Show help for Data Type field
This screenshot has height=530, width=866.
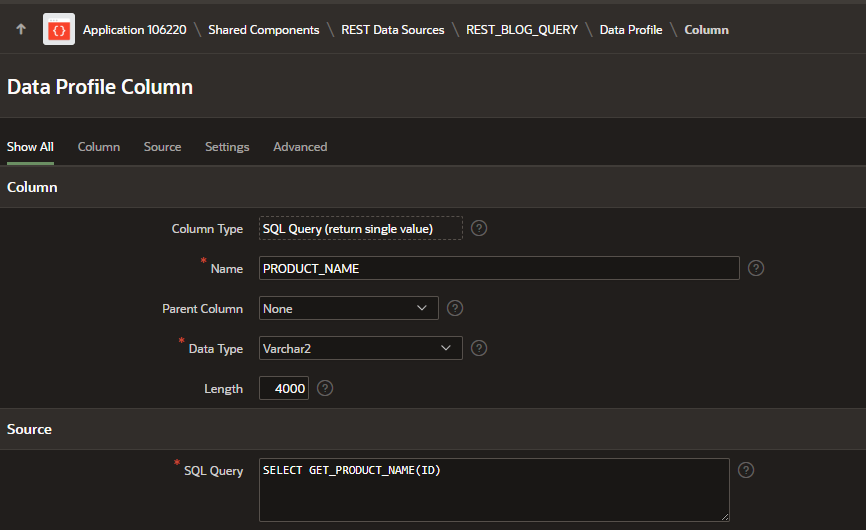tap(479, 348)
